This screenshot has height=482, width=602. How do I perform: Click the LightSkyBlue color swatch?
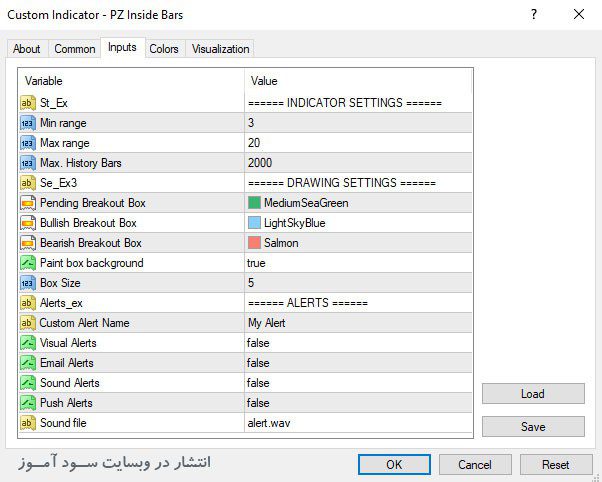click(x=254, y=223)
